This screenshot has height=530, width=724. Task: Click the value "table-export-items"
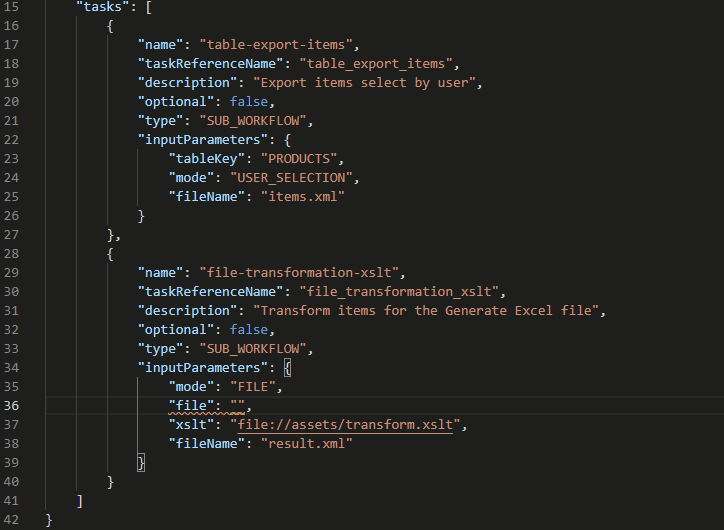tap(276, 44)
